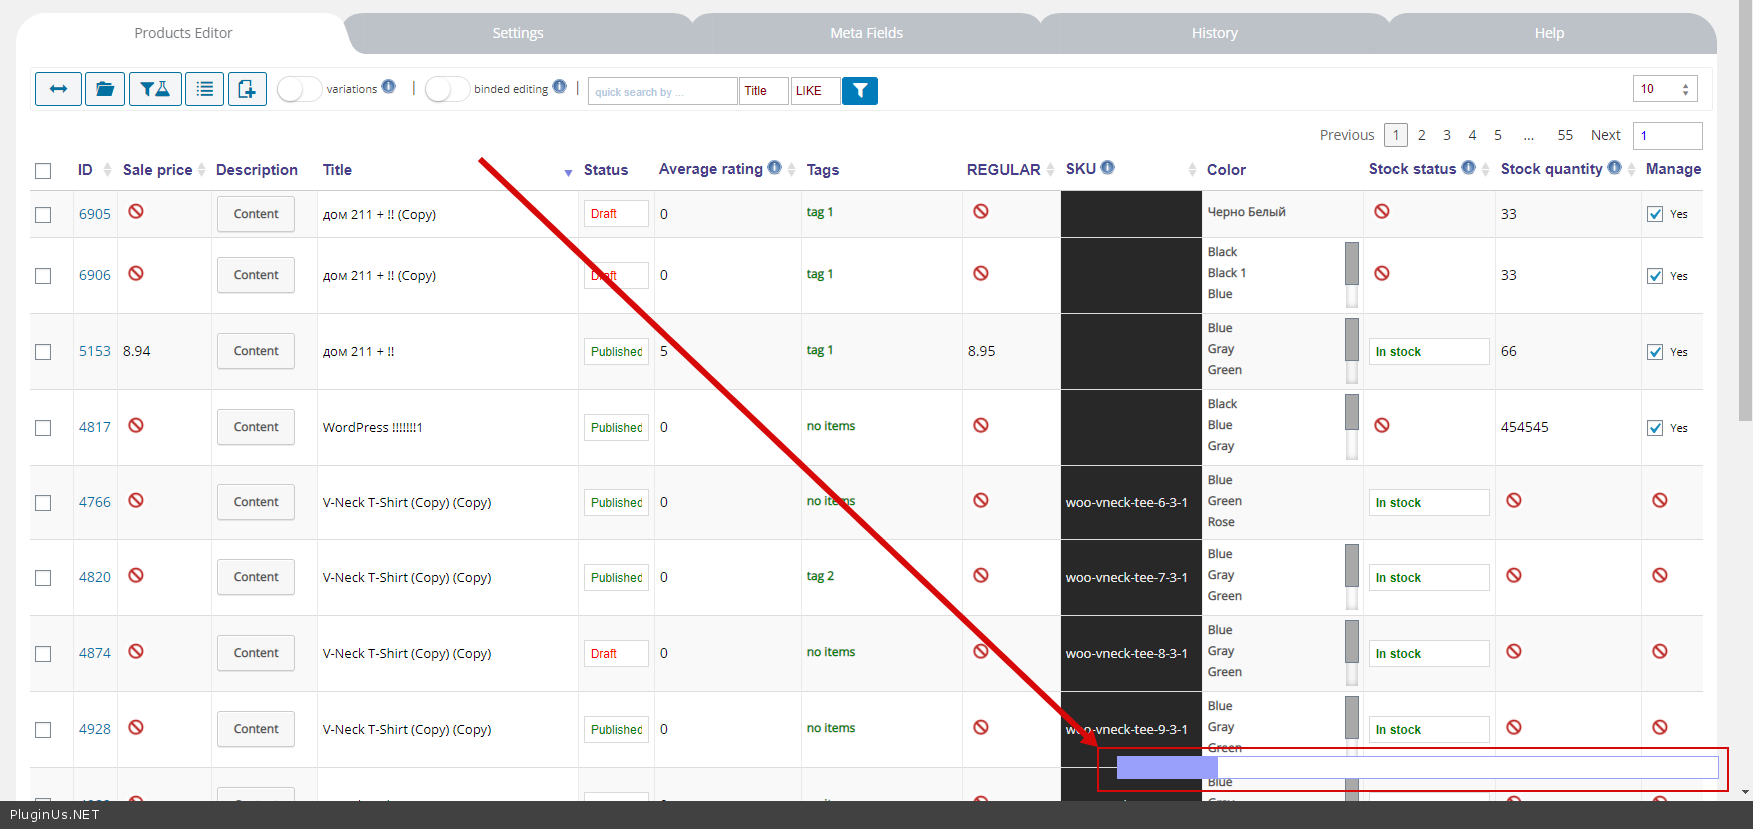Click the double-arrow expand width icon
The width and height of the screenshot is (1753, 829).
tap(58, 89)
